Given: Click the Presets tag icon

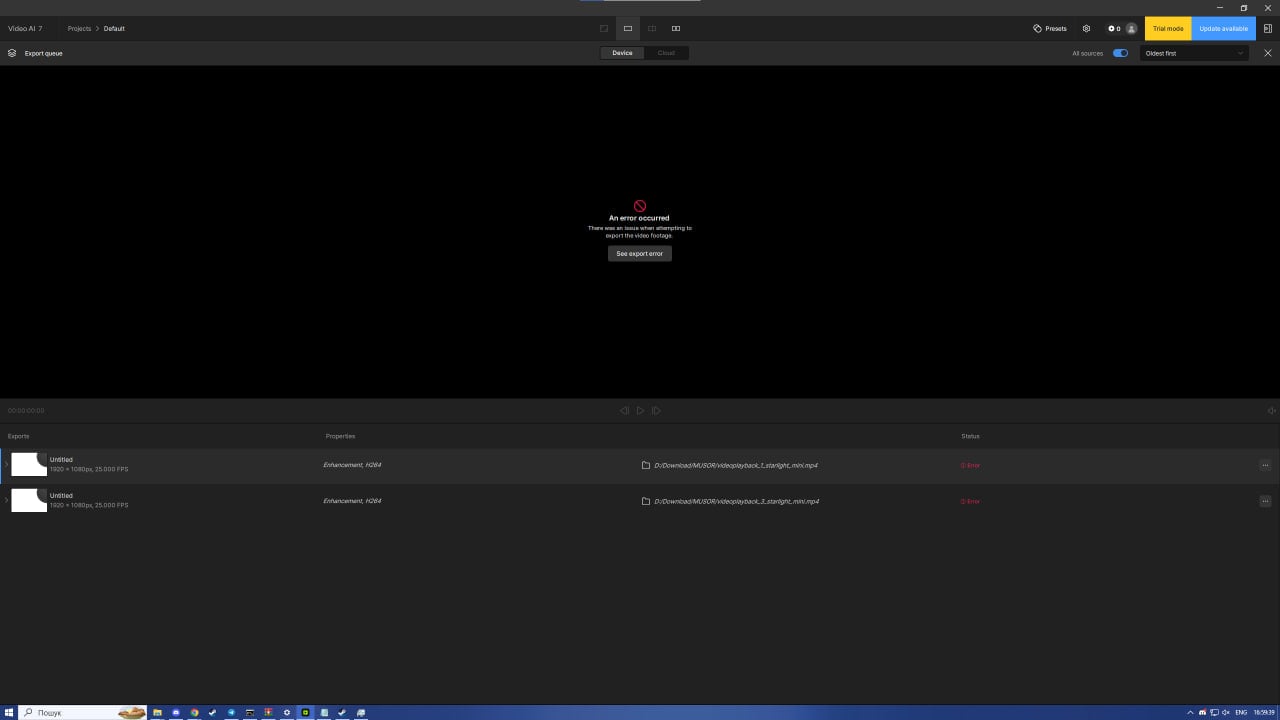Looking at the screenshot, I should point(1037,29).
